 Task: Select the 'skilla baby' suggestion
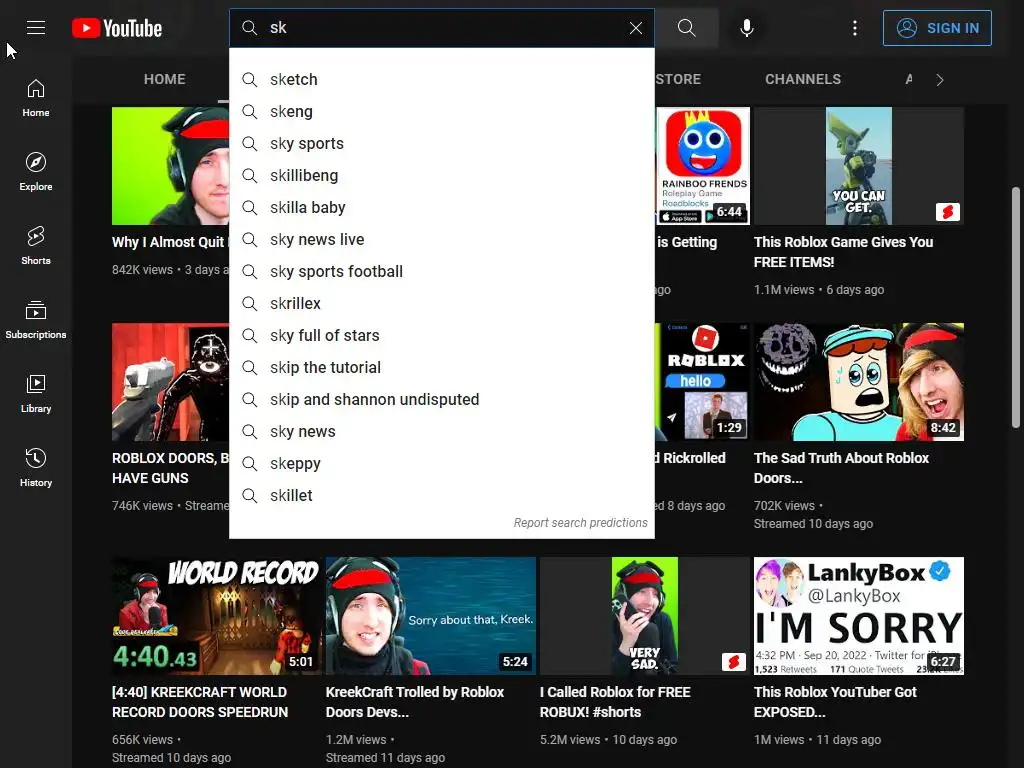(442, 208)
